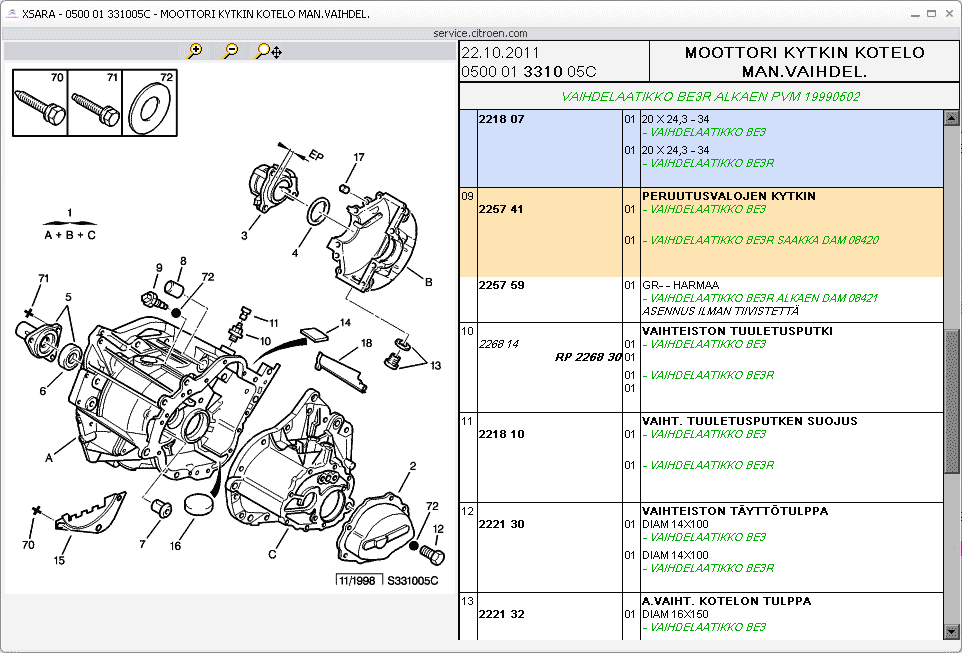Select part number 2218 10 row
The width and height of the screenshot is (962, 653).
pyautogui.click(x=501, y=434)
